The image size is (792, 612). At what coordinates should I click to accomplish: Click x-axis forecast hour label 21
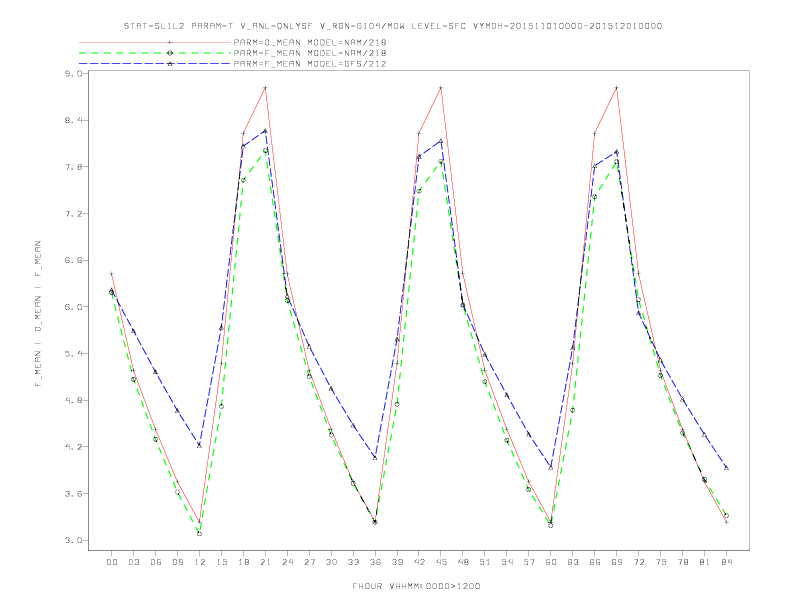pyautogui.click(x=265, y=562)
